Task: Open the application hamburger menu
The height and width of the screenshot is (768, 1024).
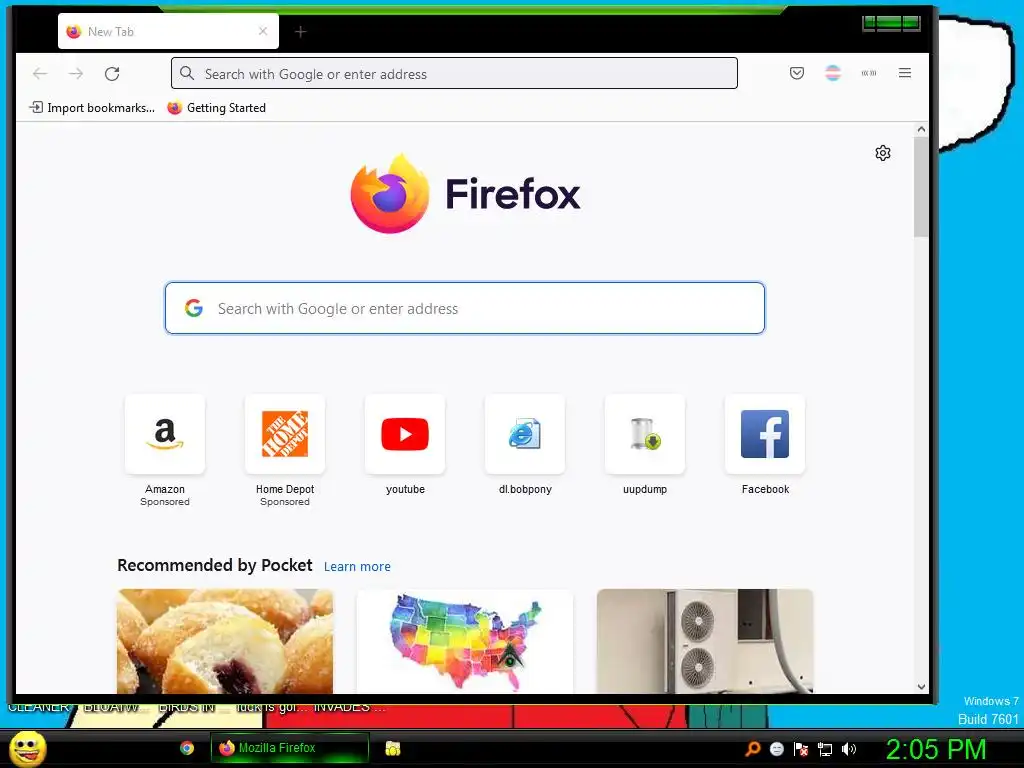Action: (x=904, y=73)
